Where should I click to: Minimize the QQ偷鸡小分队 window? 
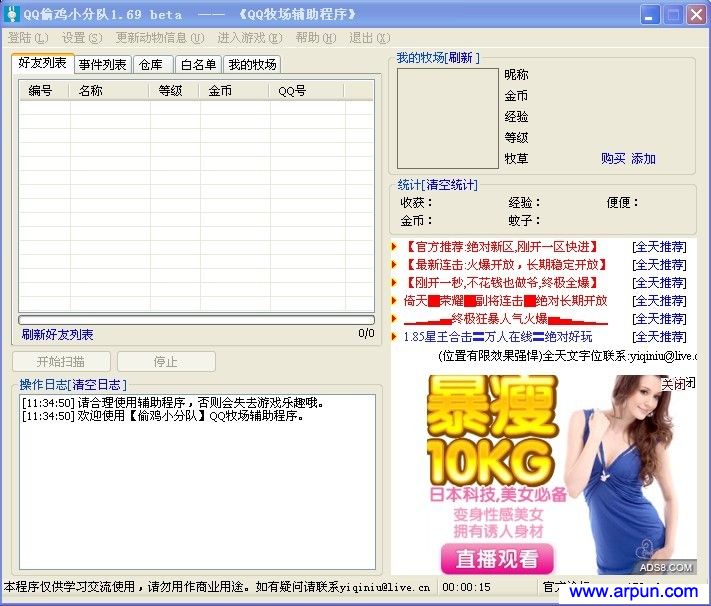click(x=650, y=15)
